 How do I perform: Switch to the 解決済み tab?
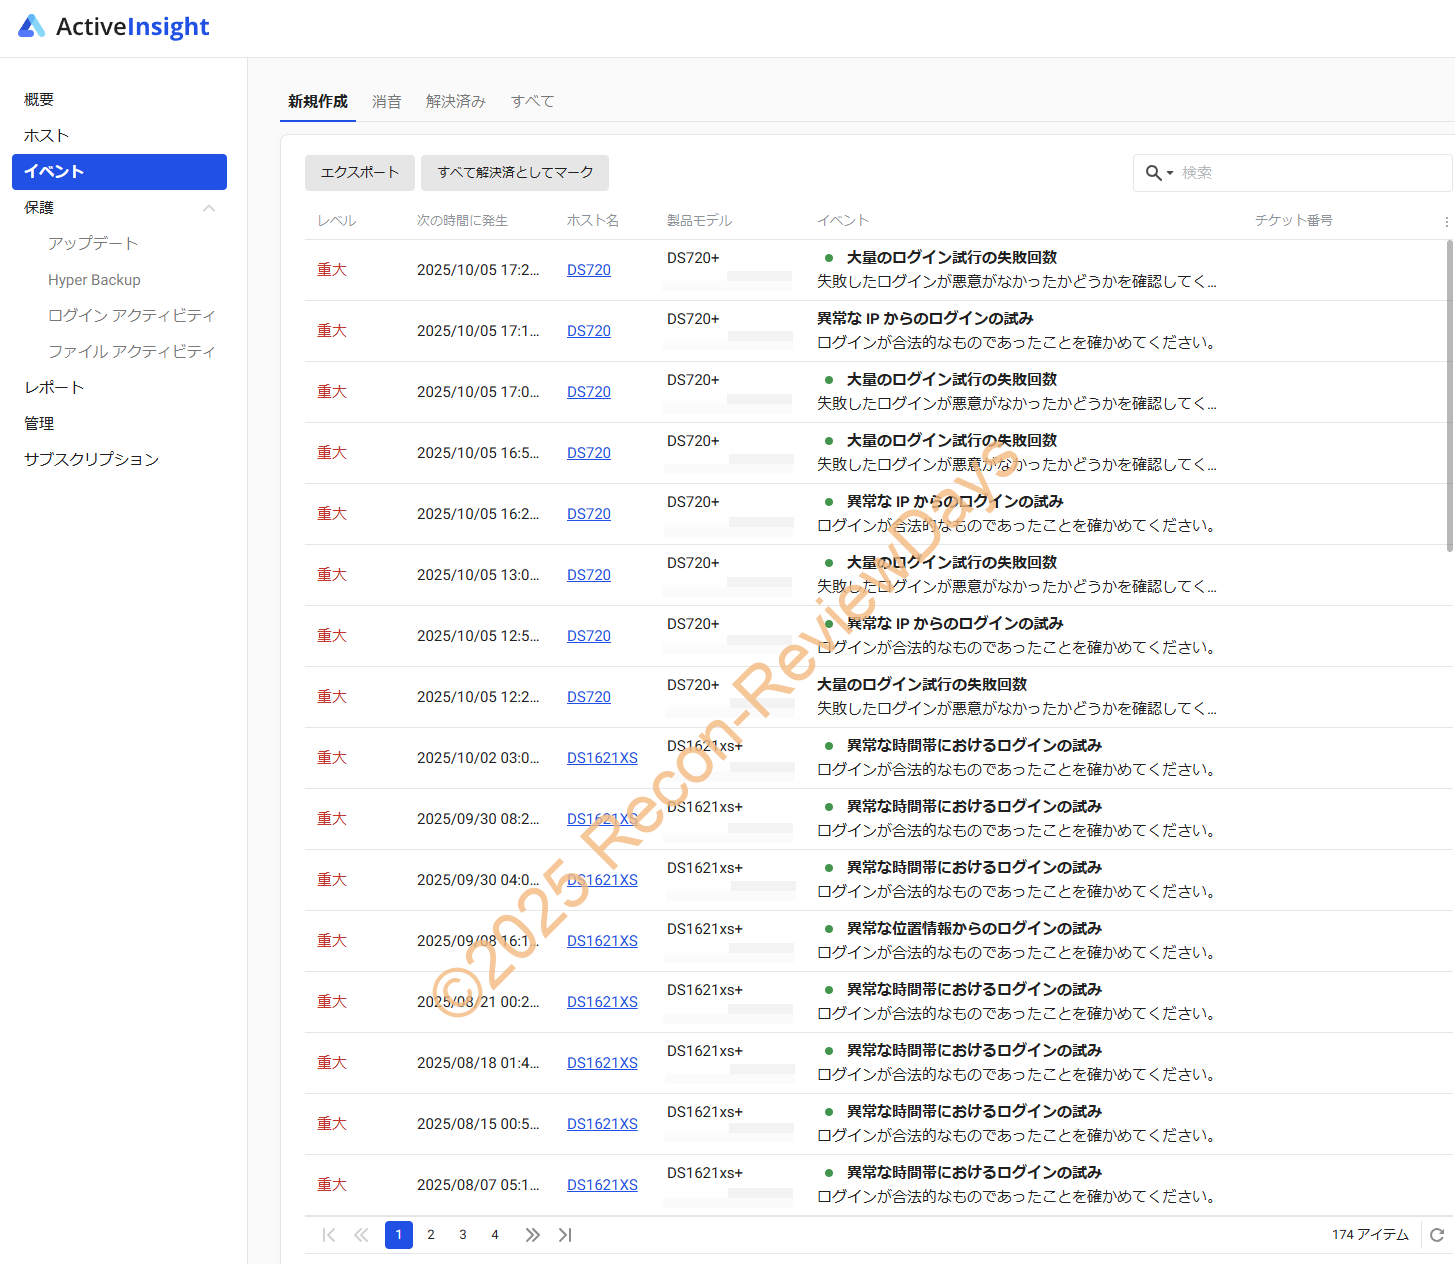pyautogui.click(x=455, y=101)
